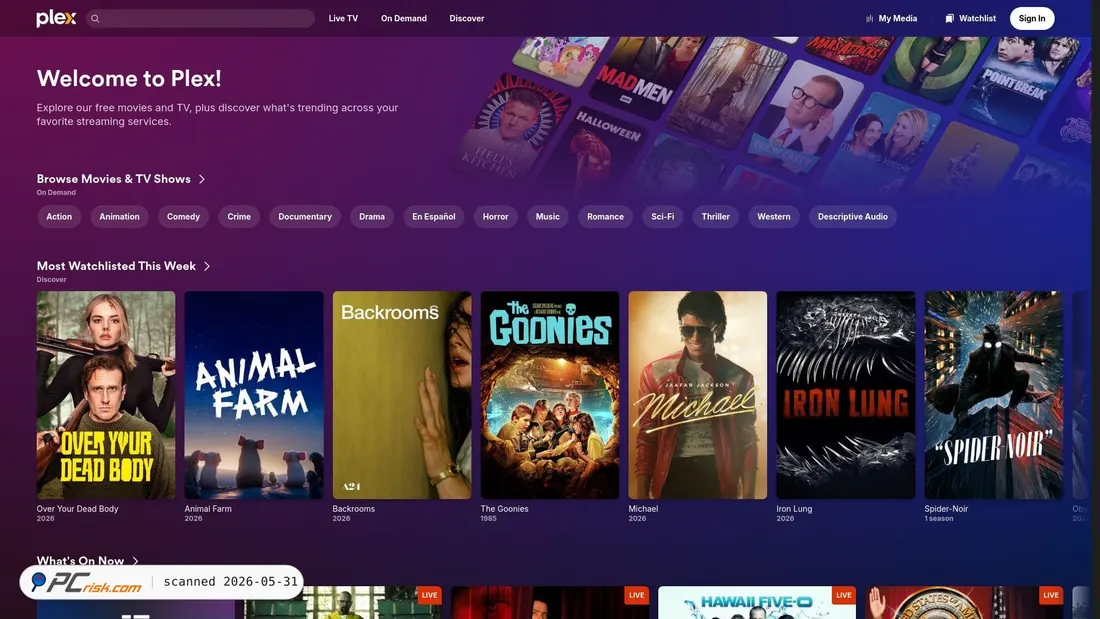Open the Animal Farm poster
1100x619 pixels.
click(x=254, y=395)
